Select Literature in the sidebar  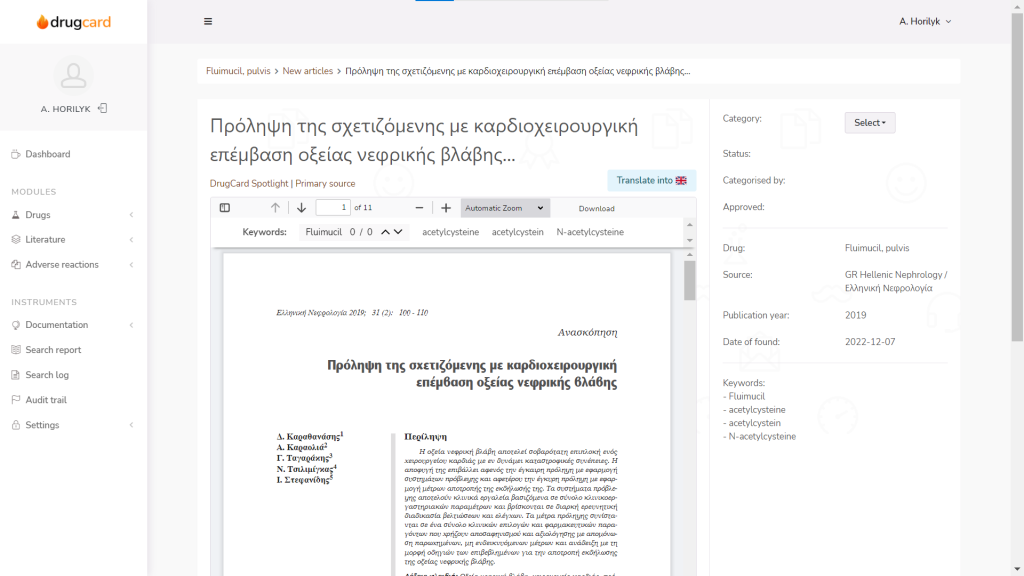coord(45,240)
